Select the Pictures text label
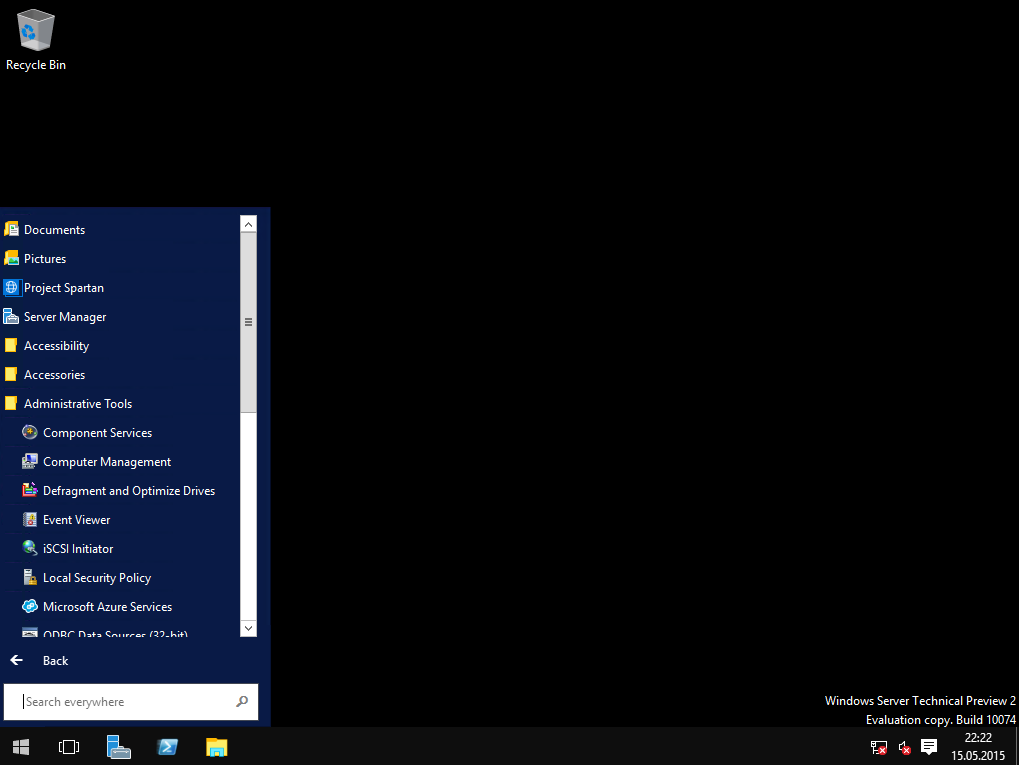Image resolution: width=1019 pixels, height=765 pixels. point(45,259)
